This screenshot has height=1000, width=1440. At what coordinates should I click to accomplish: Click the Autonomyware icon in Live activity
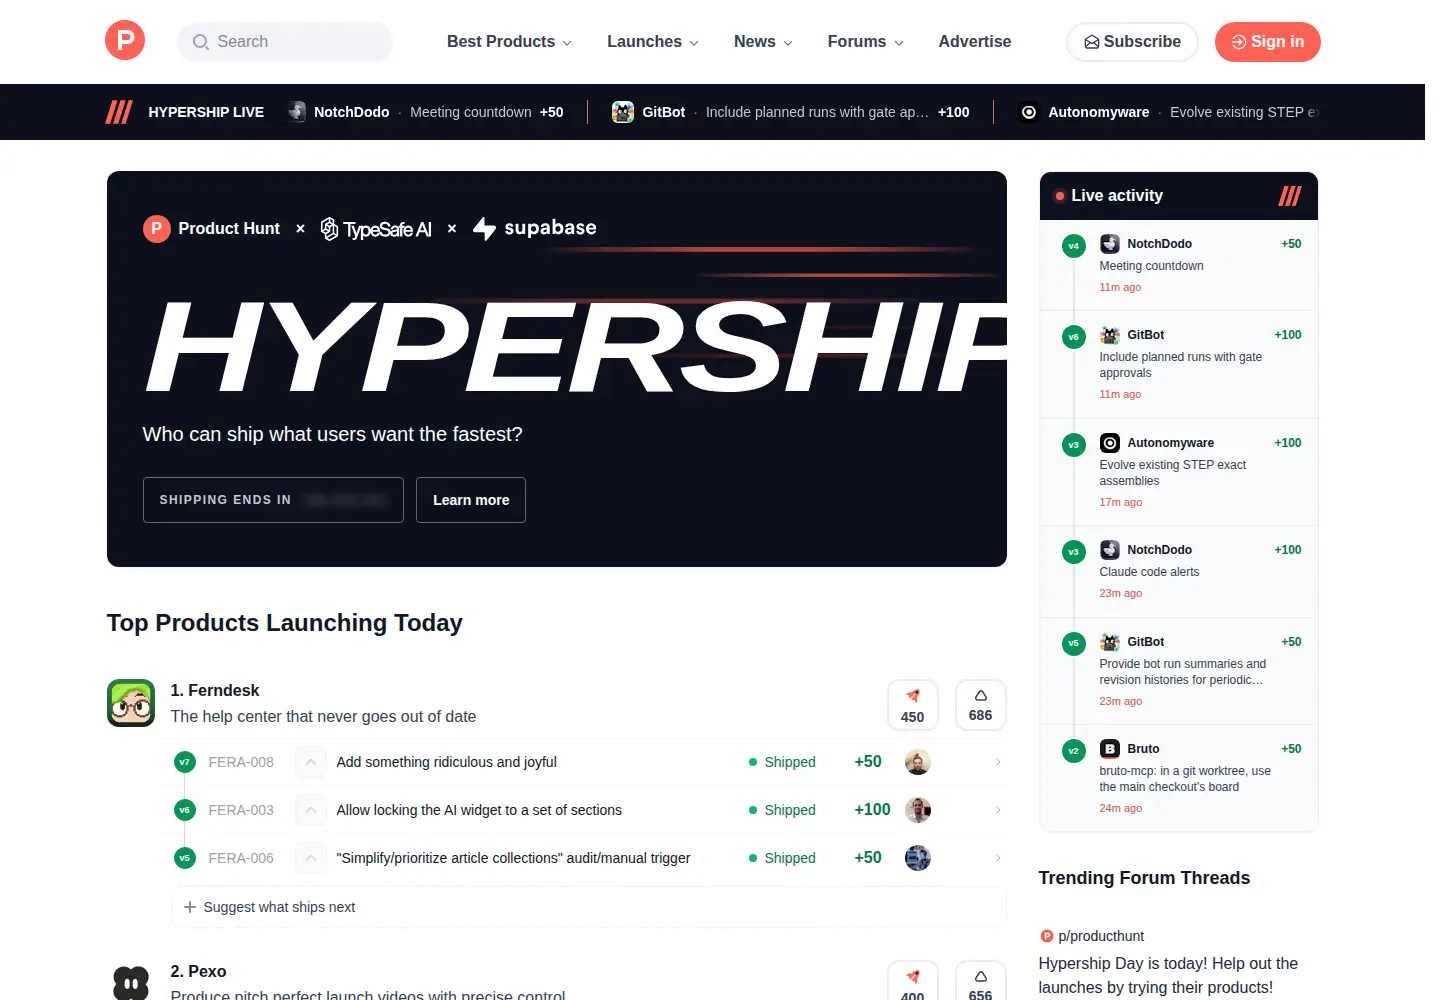pos(1110,443)
